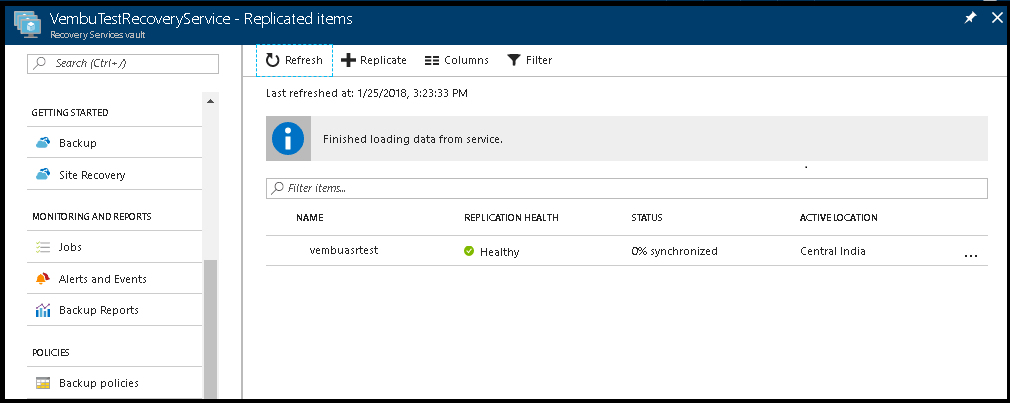Sort by the NAME column header
This screenshot has height=403, width=1010.
coord(310,218)
